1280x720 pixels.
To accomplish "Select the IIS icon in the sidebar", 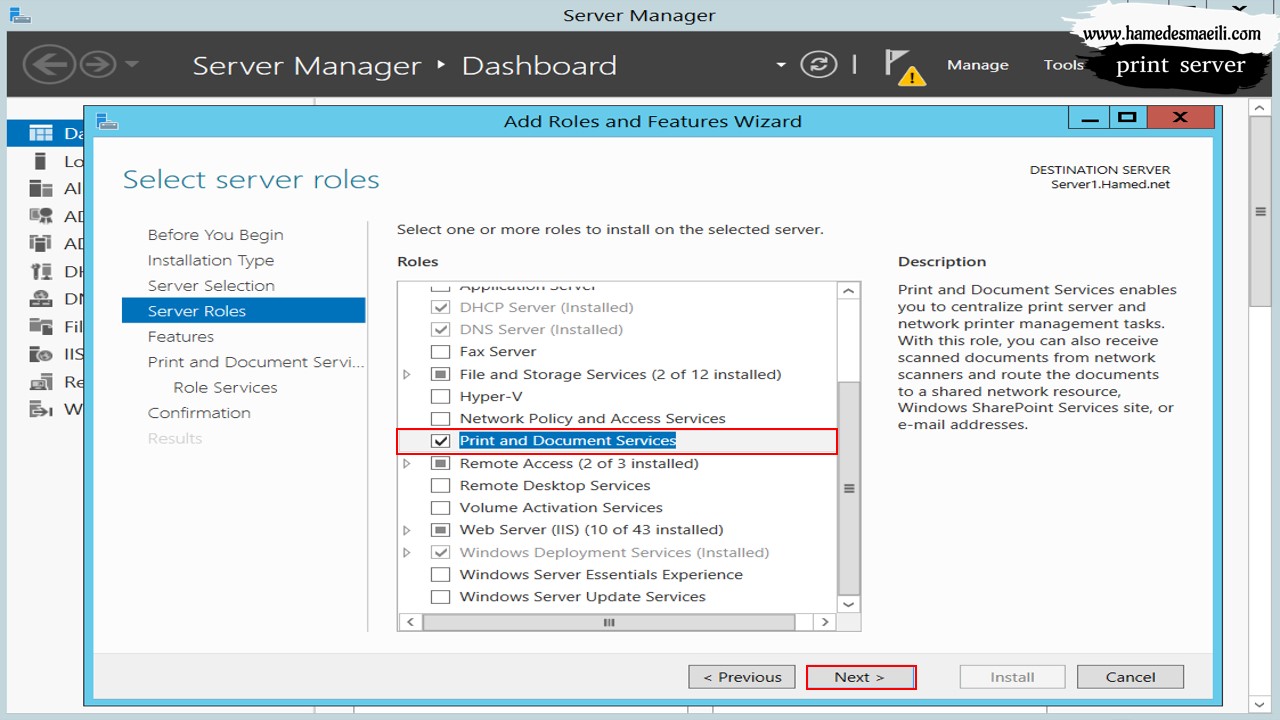I will coord(41,354).
